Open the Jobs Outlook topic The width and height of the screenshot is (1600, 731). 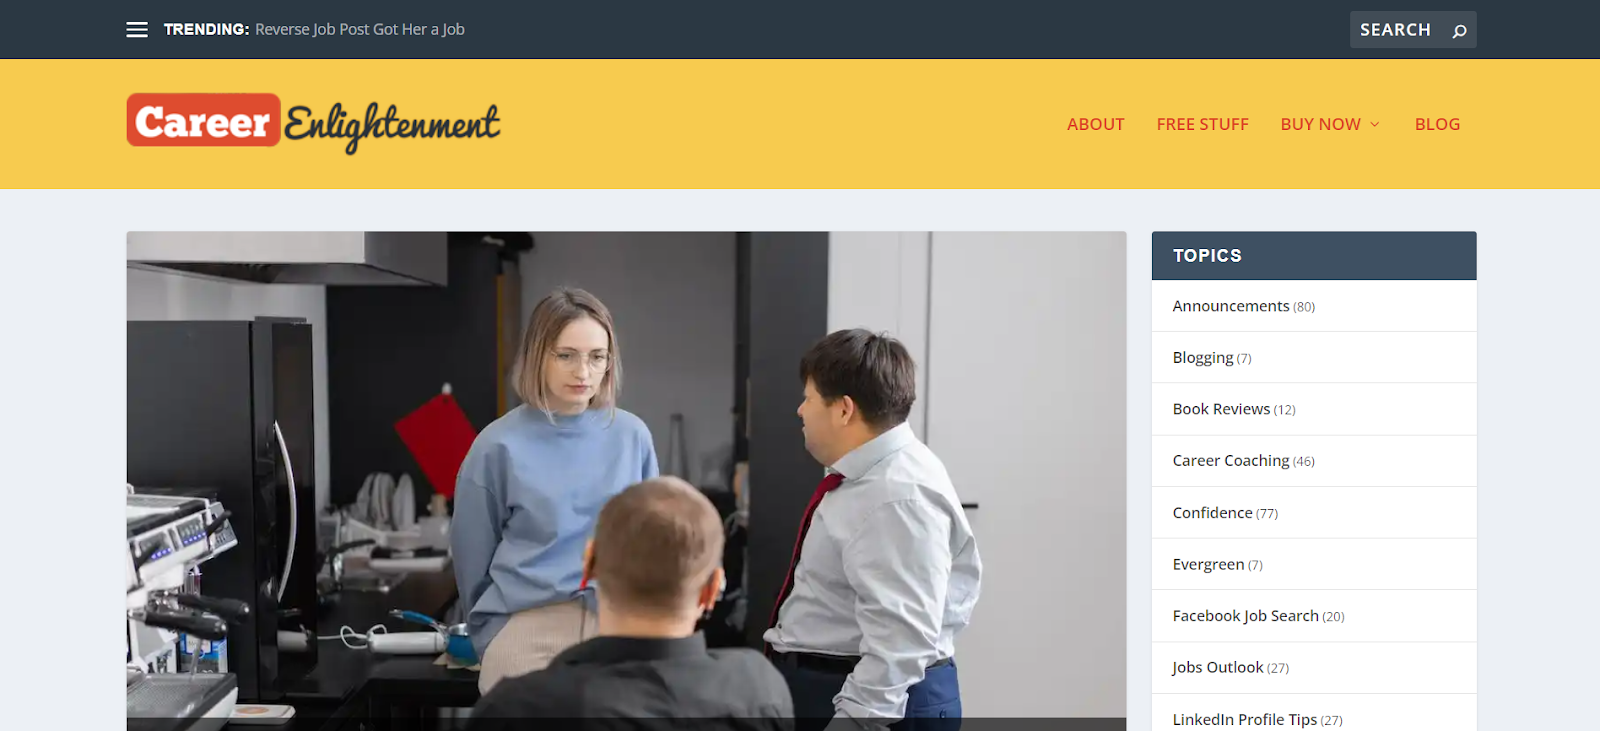coord(1218,668)
